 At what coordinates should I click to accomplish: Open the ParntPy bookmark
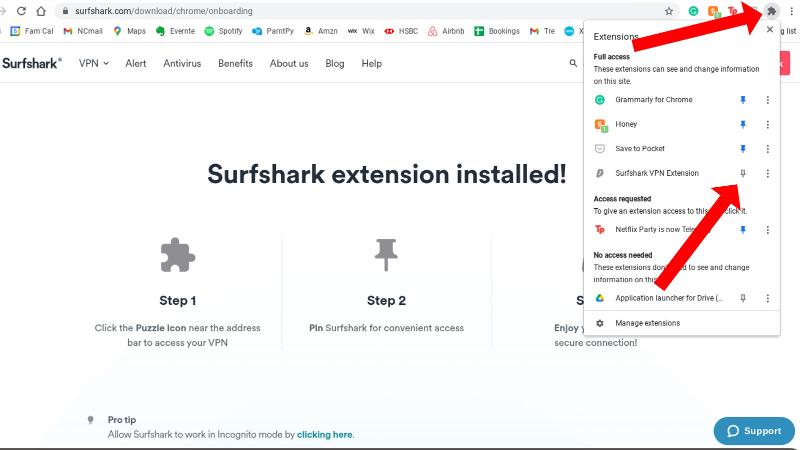pos(272,31)
